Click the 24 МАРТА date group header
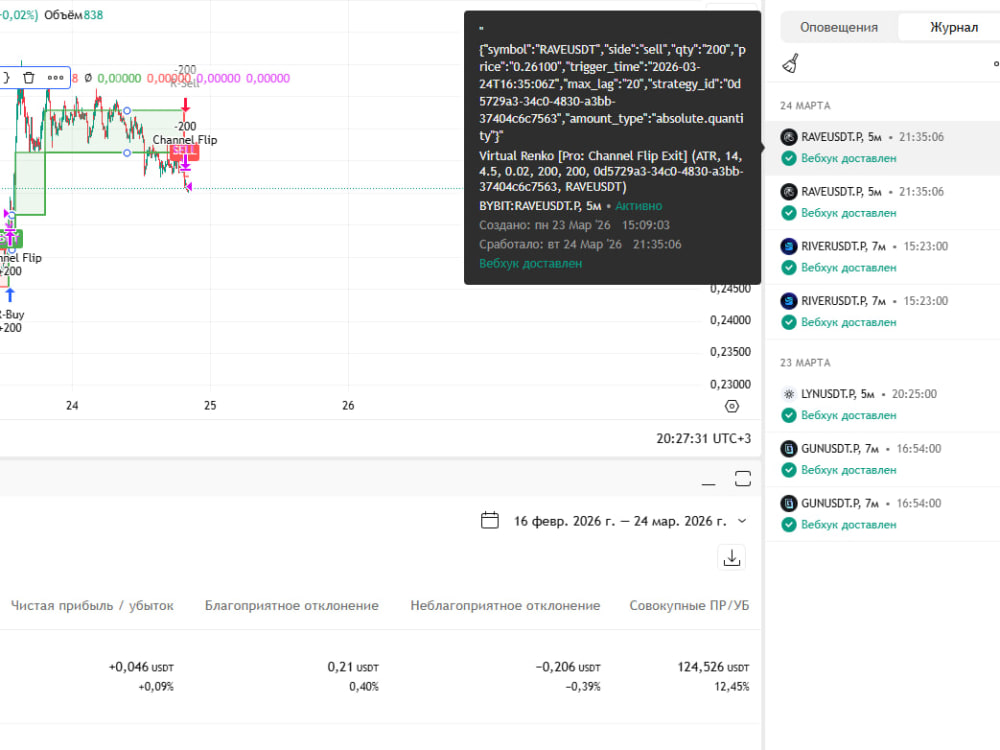1000x750 pixels. [x=805, y=106]
